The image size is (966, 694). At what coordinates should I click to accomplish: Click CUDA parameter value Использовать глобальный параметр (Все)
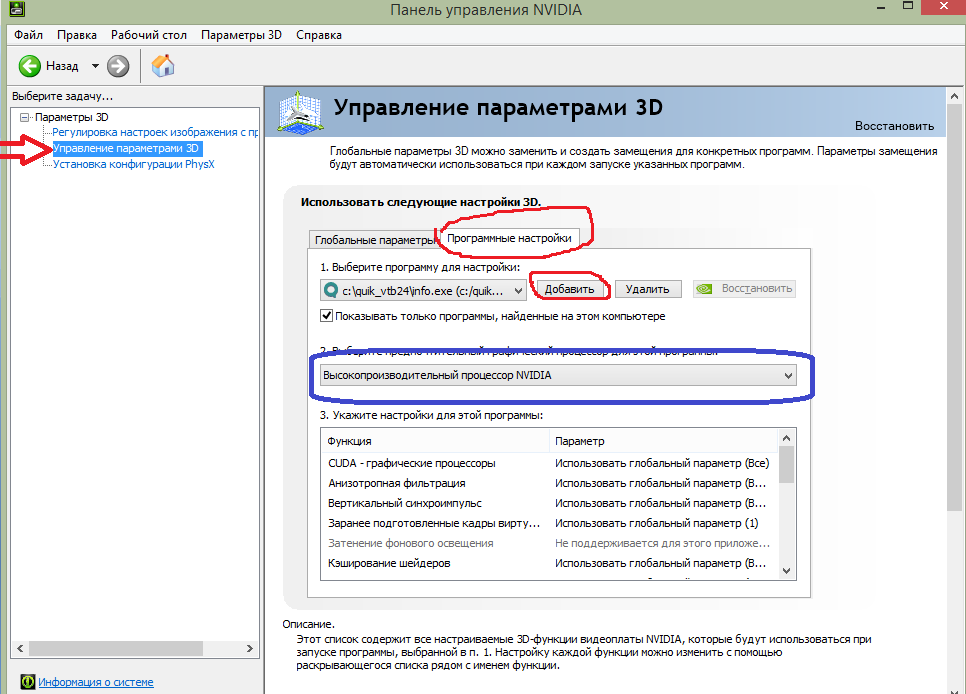pos(662,463)
